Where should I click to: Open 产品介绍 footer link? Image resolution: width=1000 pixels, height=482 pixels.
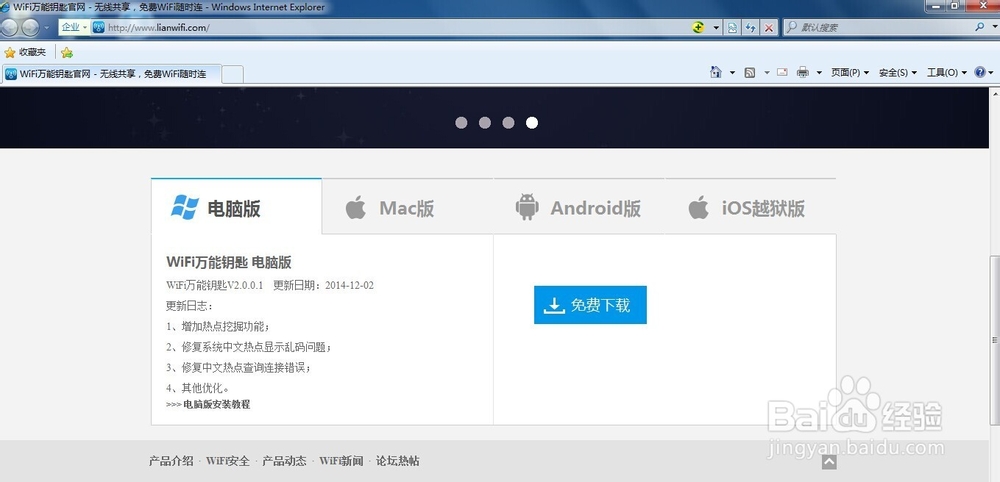coord(171,461)
